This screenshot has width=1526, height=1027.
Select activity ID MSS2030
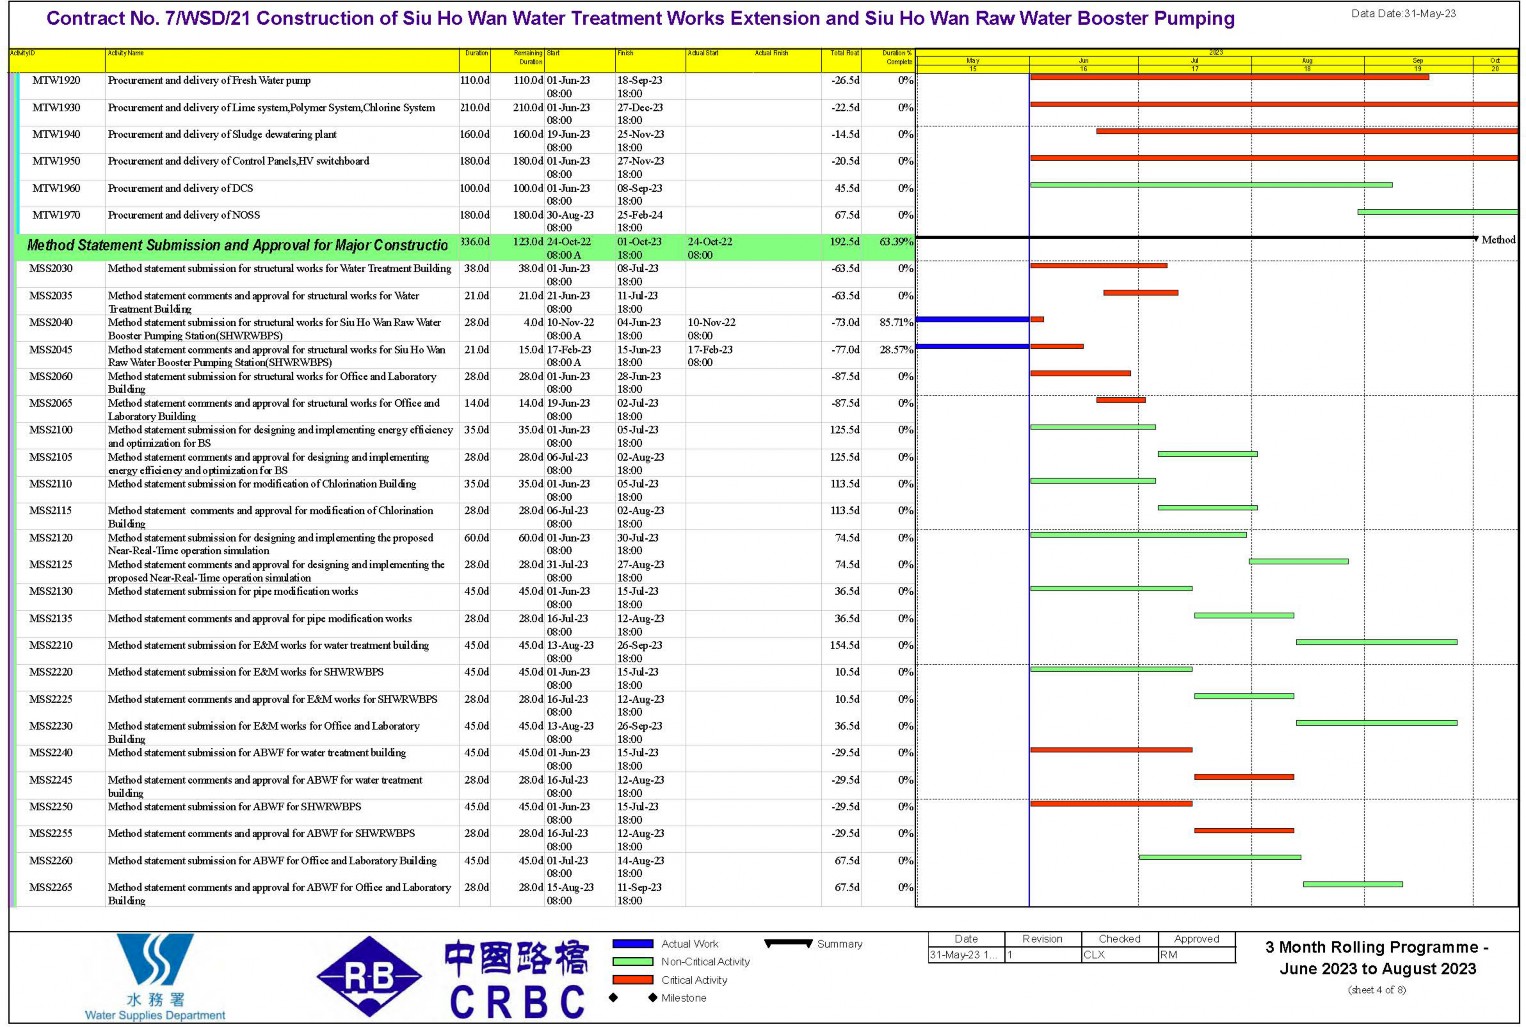tap(51, 269)
